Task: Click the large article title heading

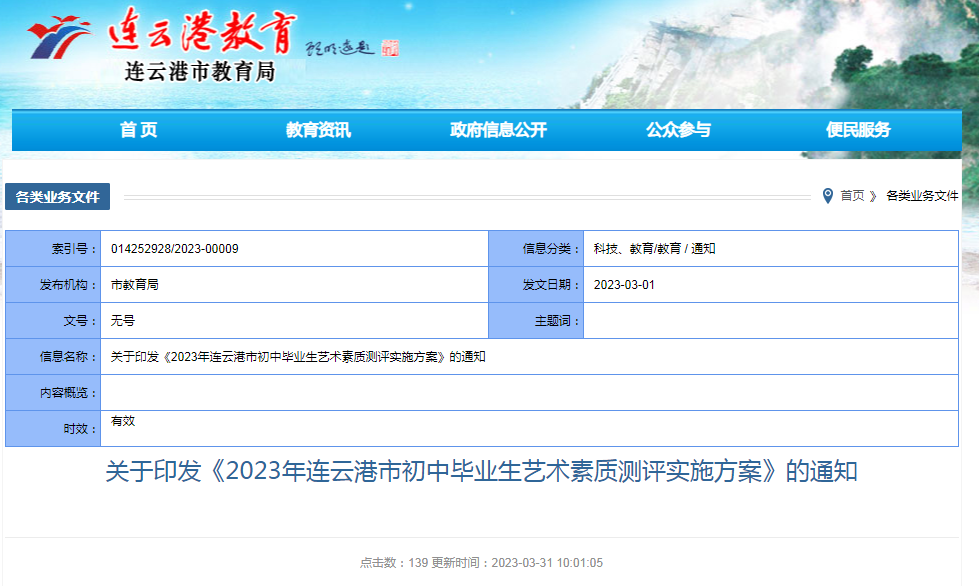Action: coord(481,471)
